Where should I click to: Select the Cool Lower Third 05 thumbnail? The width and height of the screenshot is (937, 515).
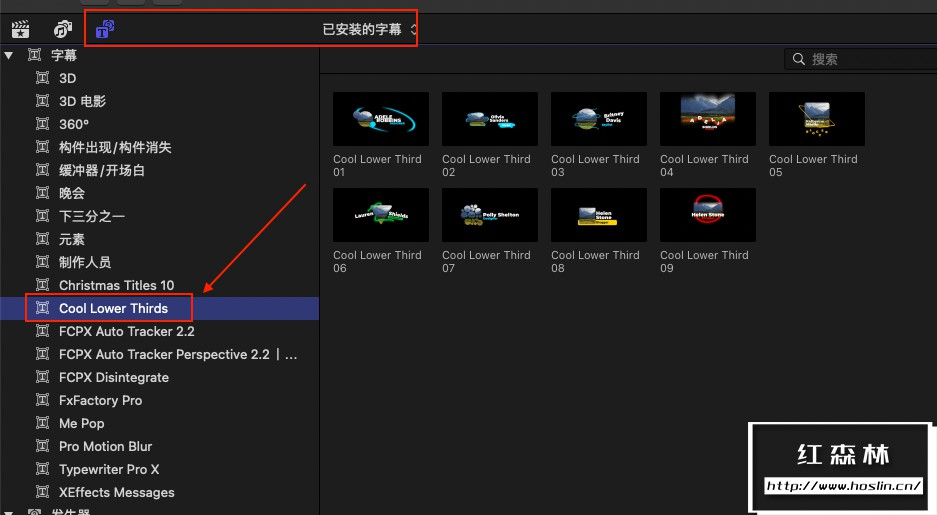[x=817, y=119]
